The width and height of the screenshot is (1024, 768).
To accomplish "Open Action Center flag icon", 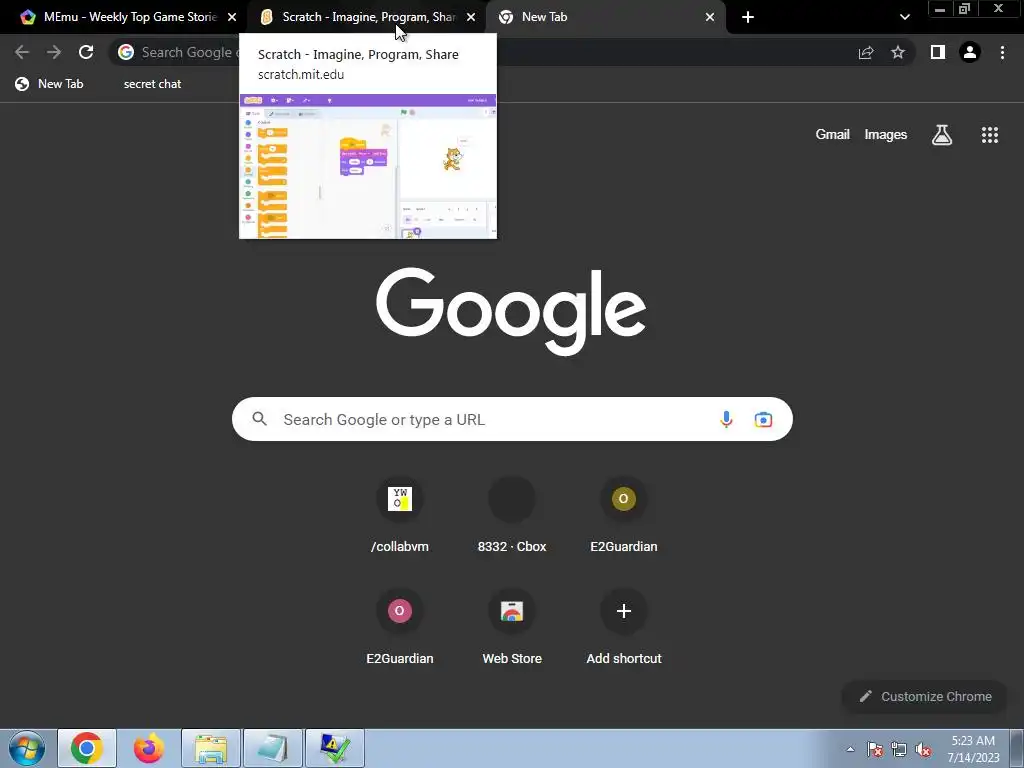I will 875,749.
